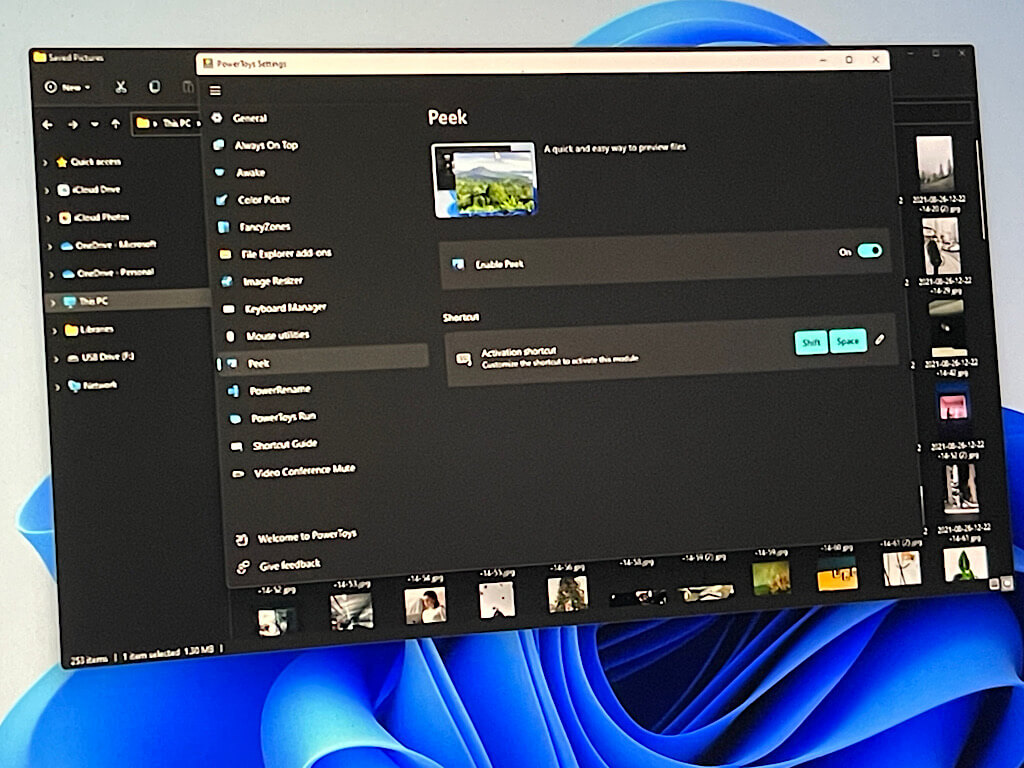The height and width of the screenshot is (768, 1024).
Task: Select the -14-56.jpg photo thumbnail
Action: tap(568, 593)
